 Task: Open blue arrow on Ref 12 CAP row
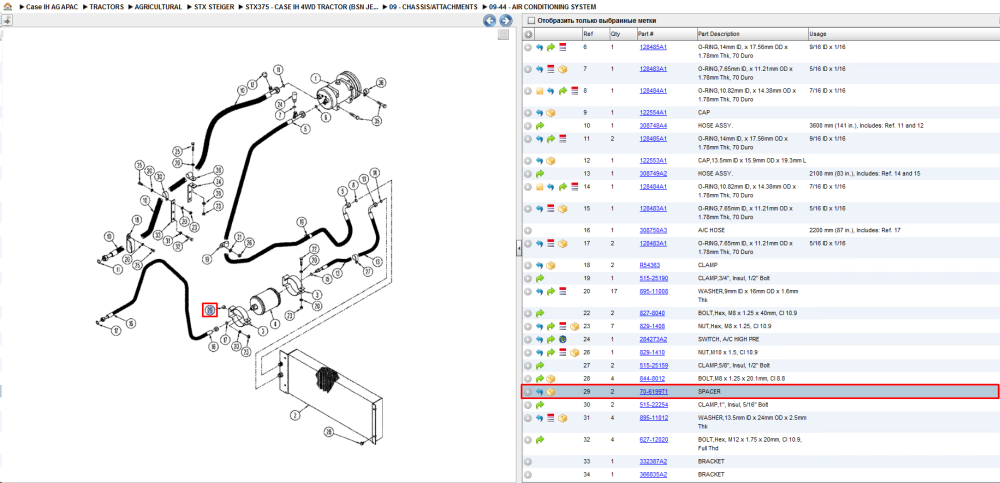540,160
